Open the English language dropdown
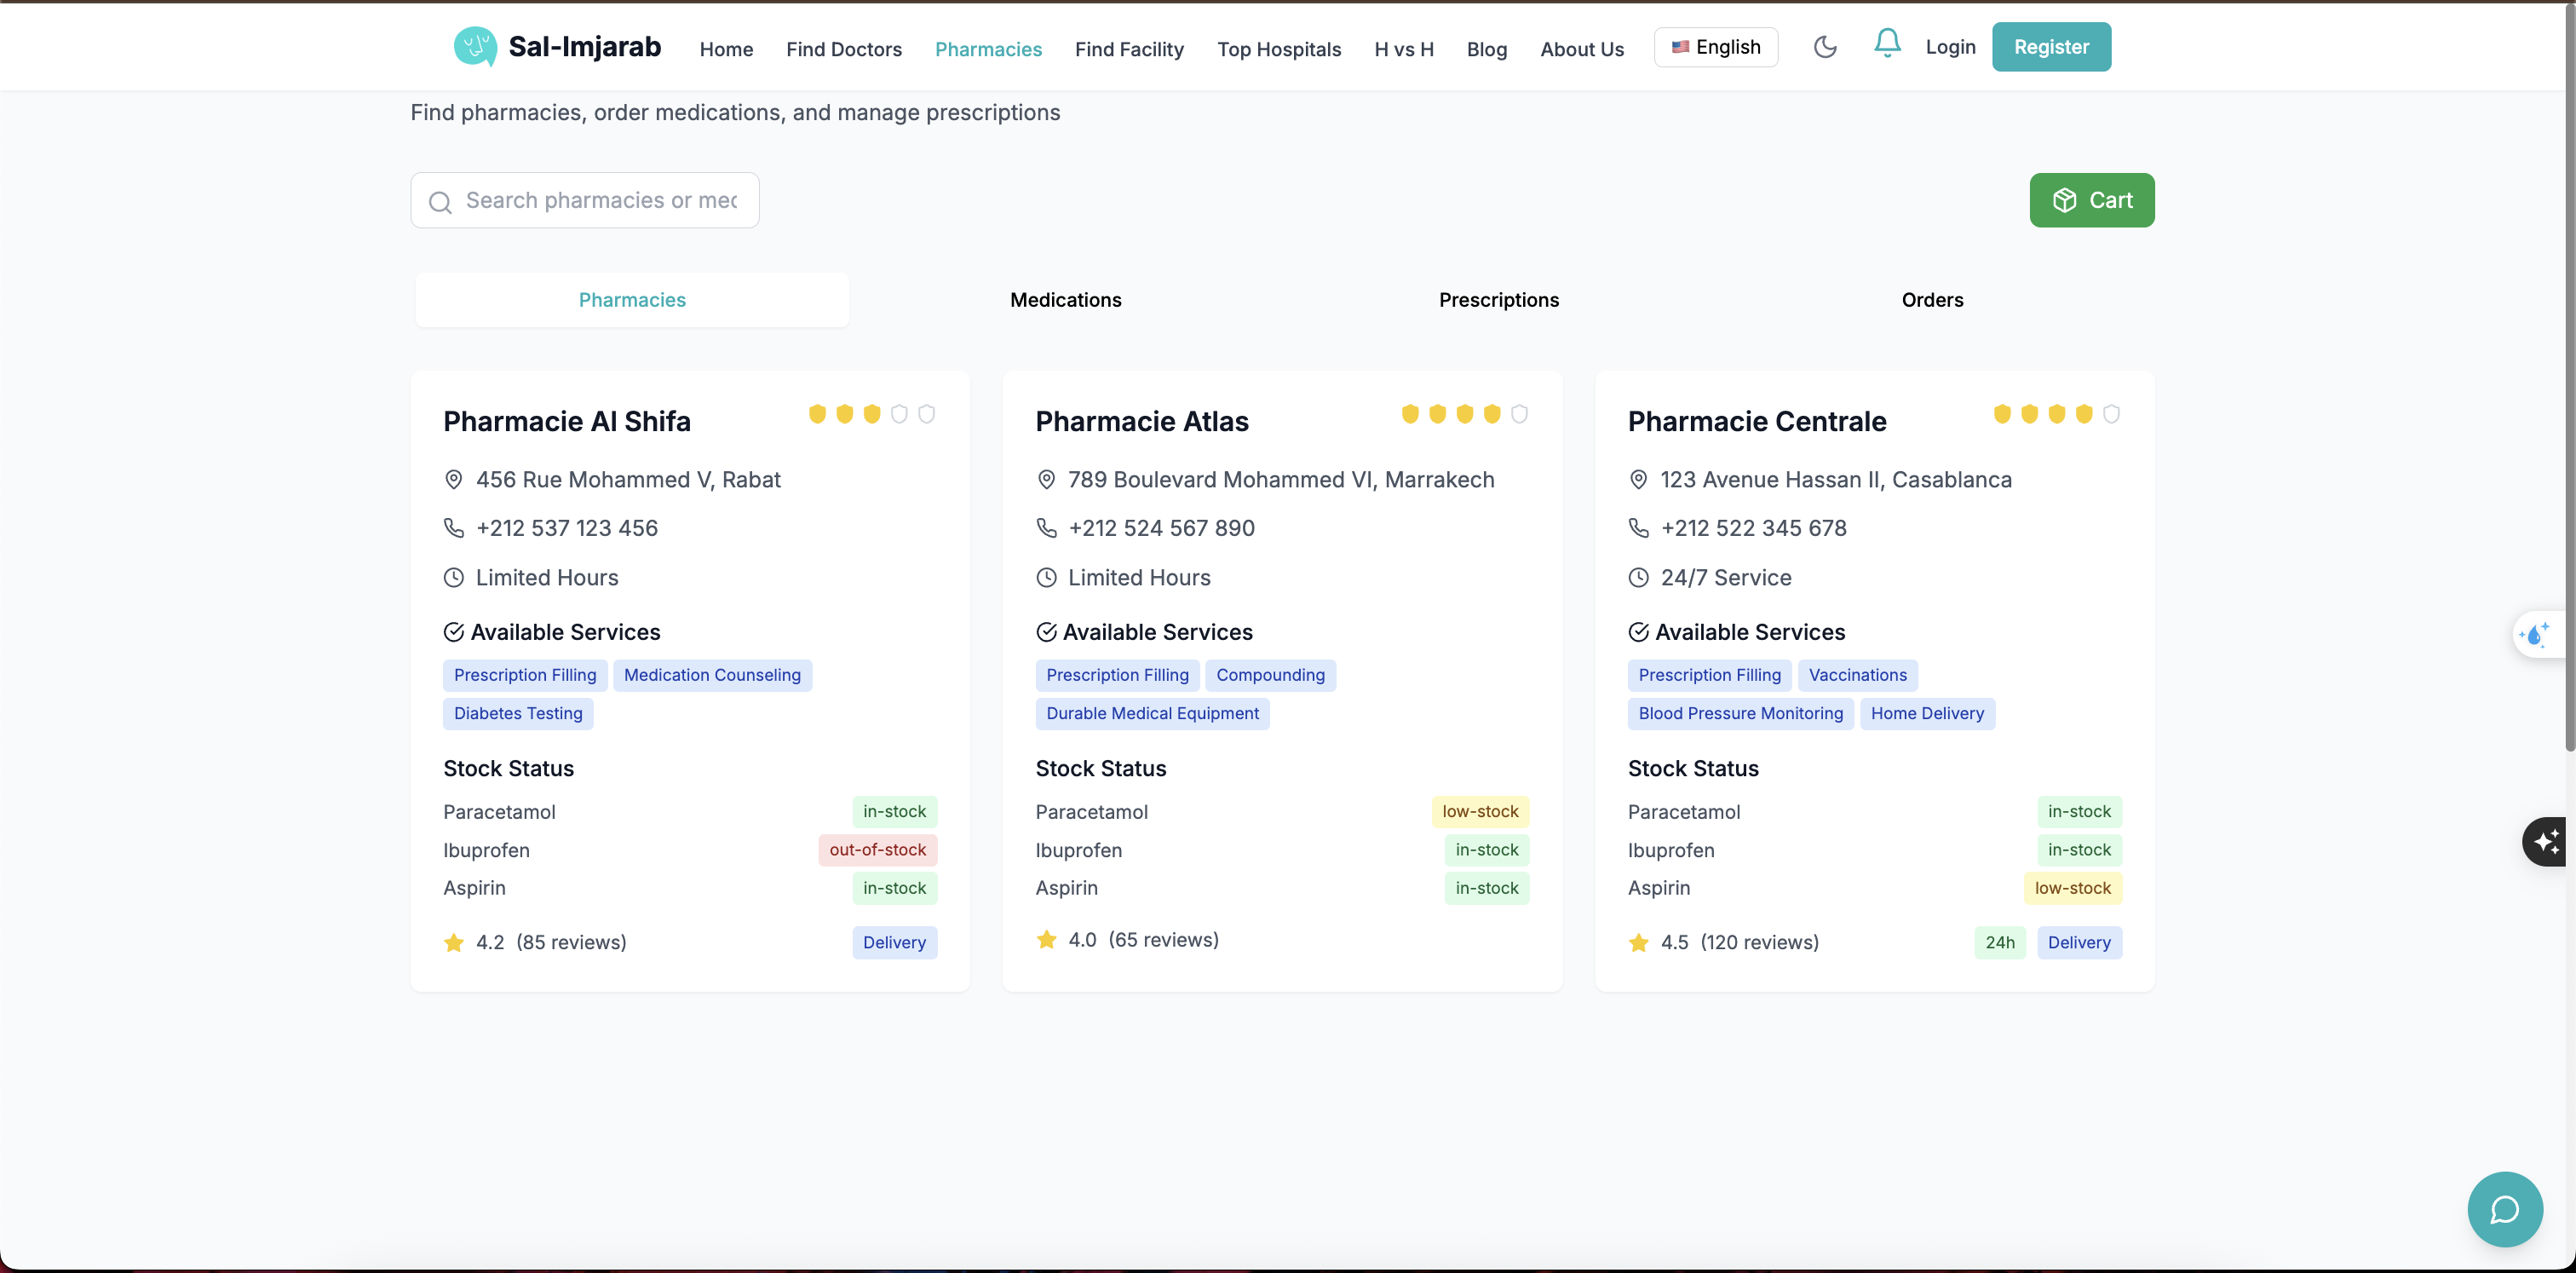2576x1273 pixels. (1715, 47)
